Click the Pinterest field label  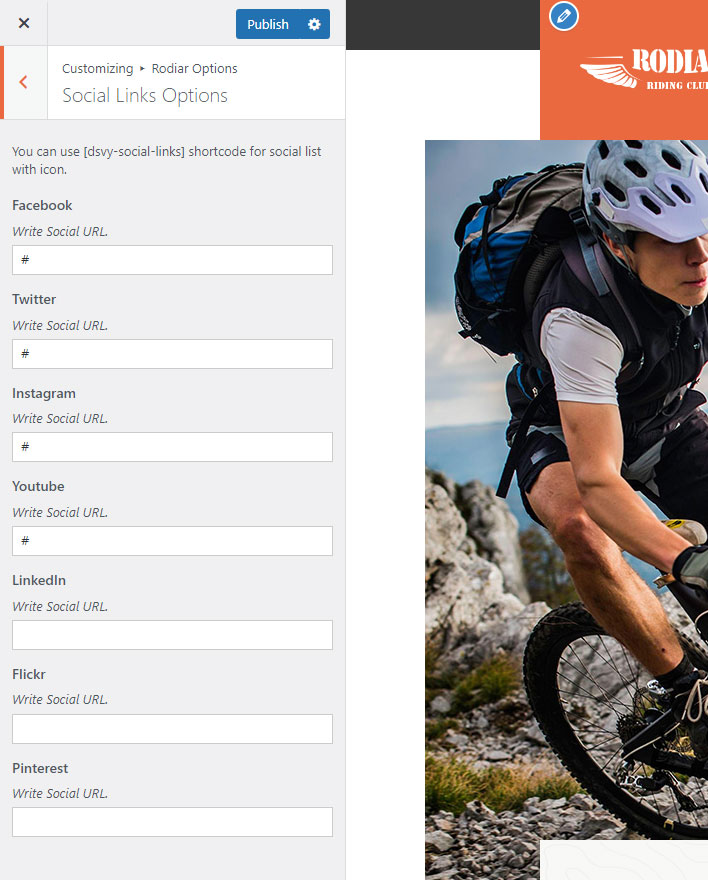[40, 768]
